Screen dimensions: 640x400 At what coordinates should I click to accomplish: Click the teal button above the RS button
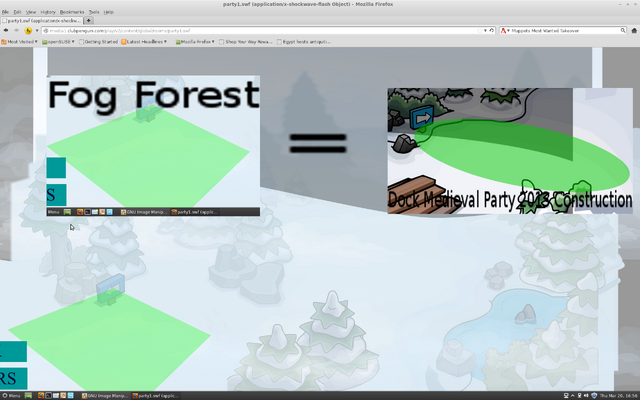point(13,351)
